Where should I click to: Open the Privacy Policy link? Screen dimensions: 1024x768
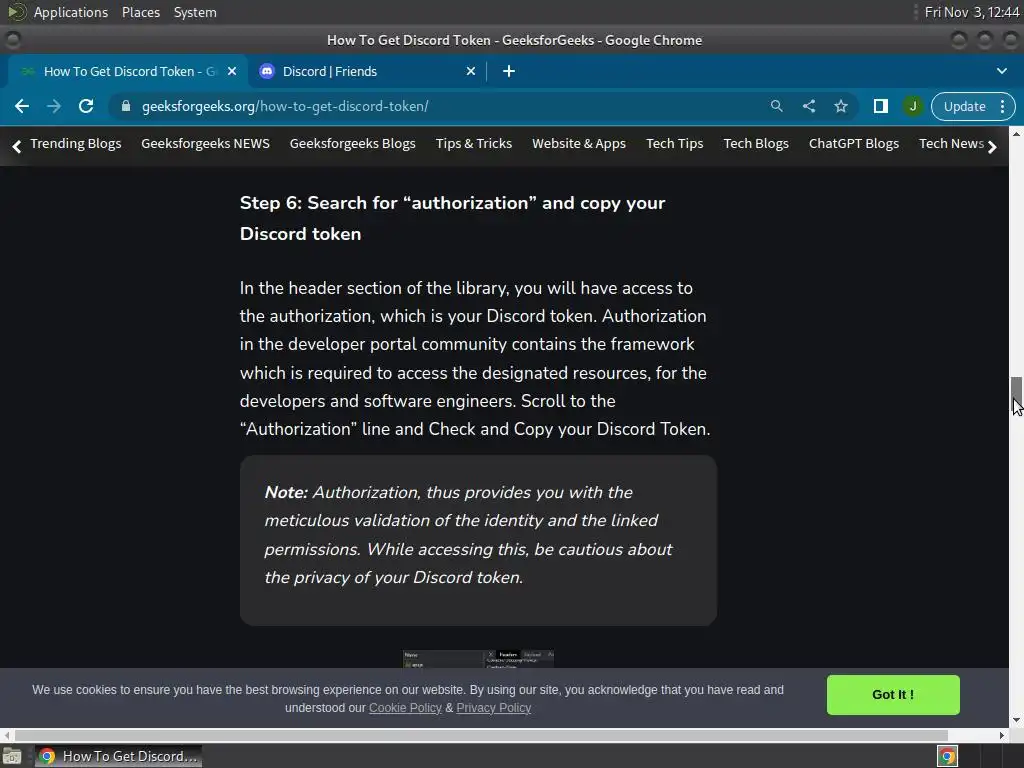point(494,708)
